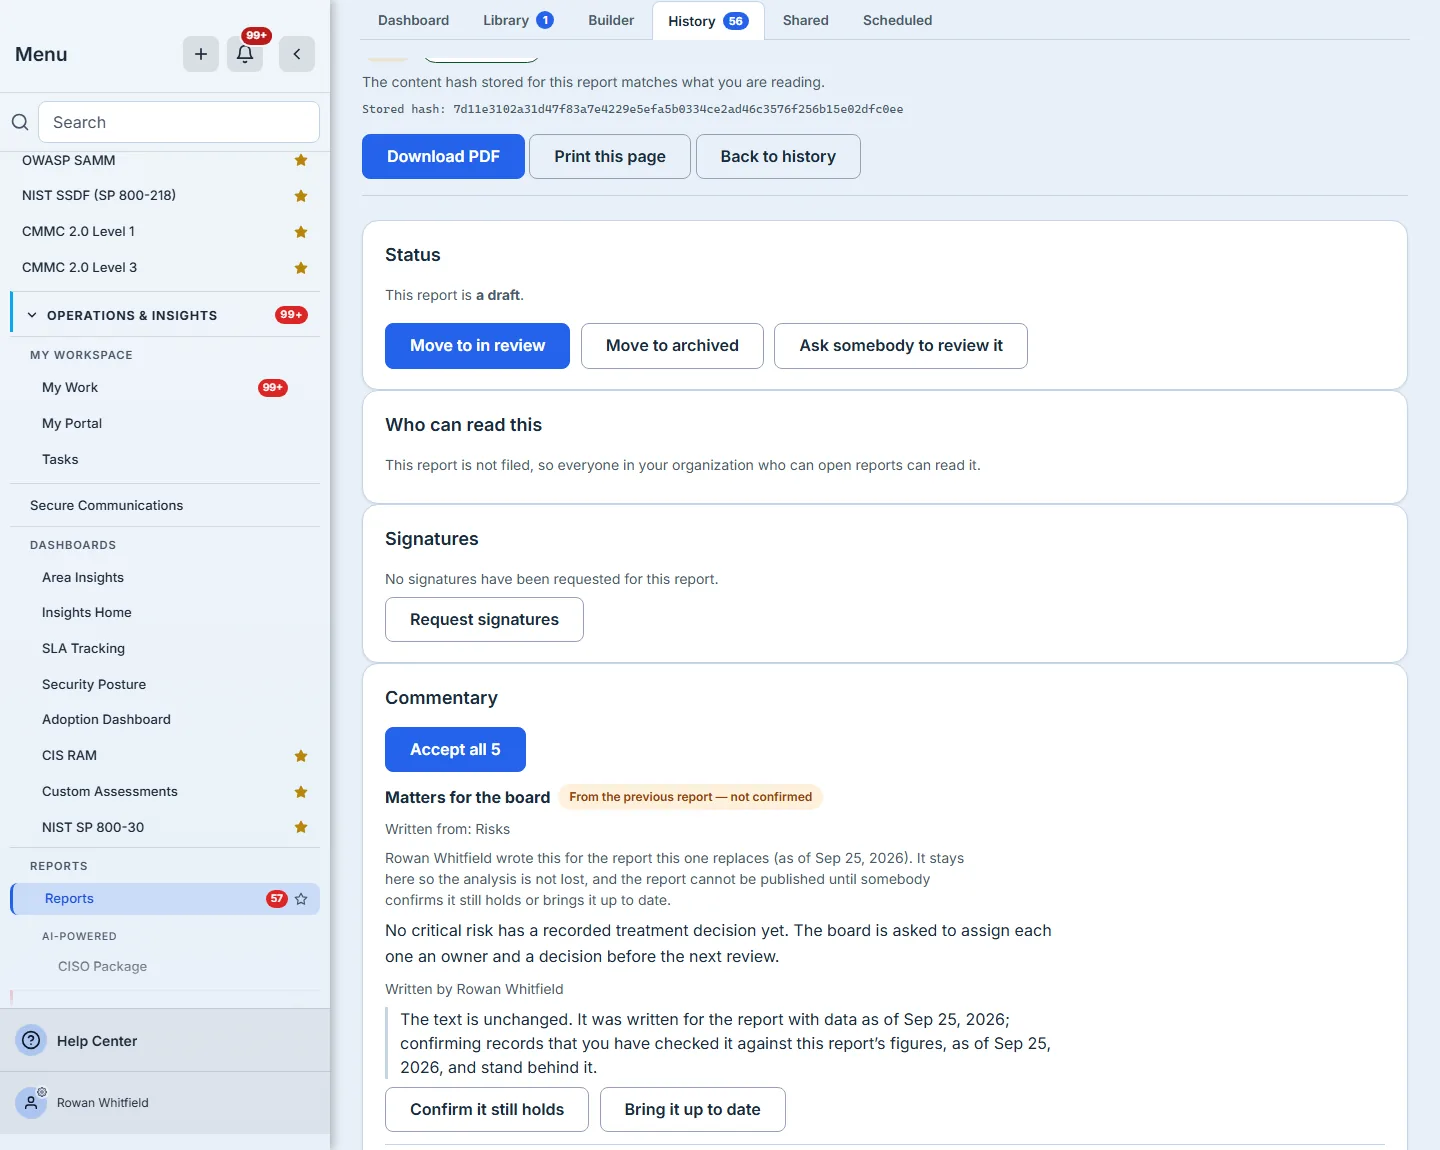Click Print this page

point(610,157)
